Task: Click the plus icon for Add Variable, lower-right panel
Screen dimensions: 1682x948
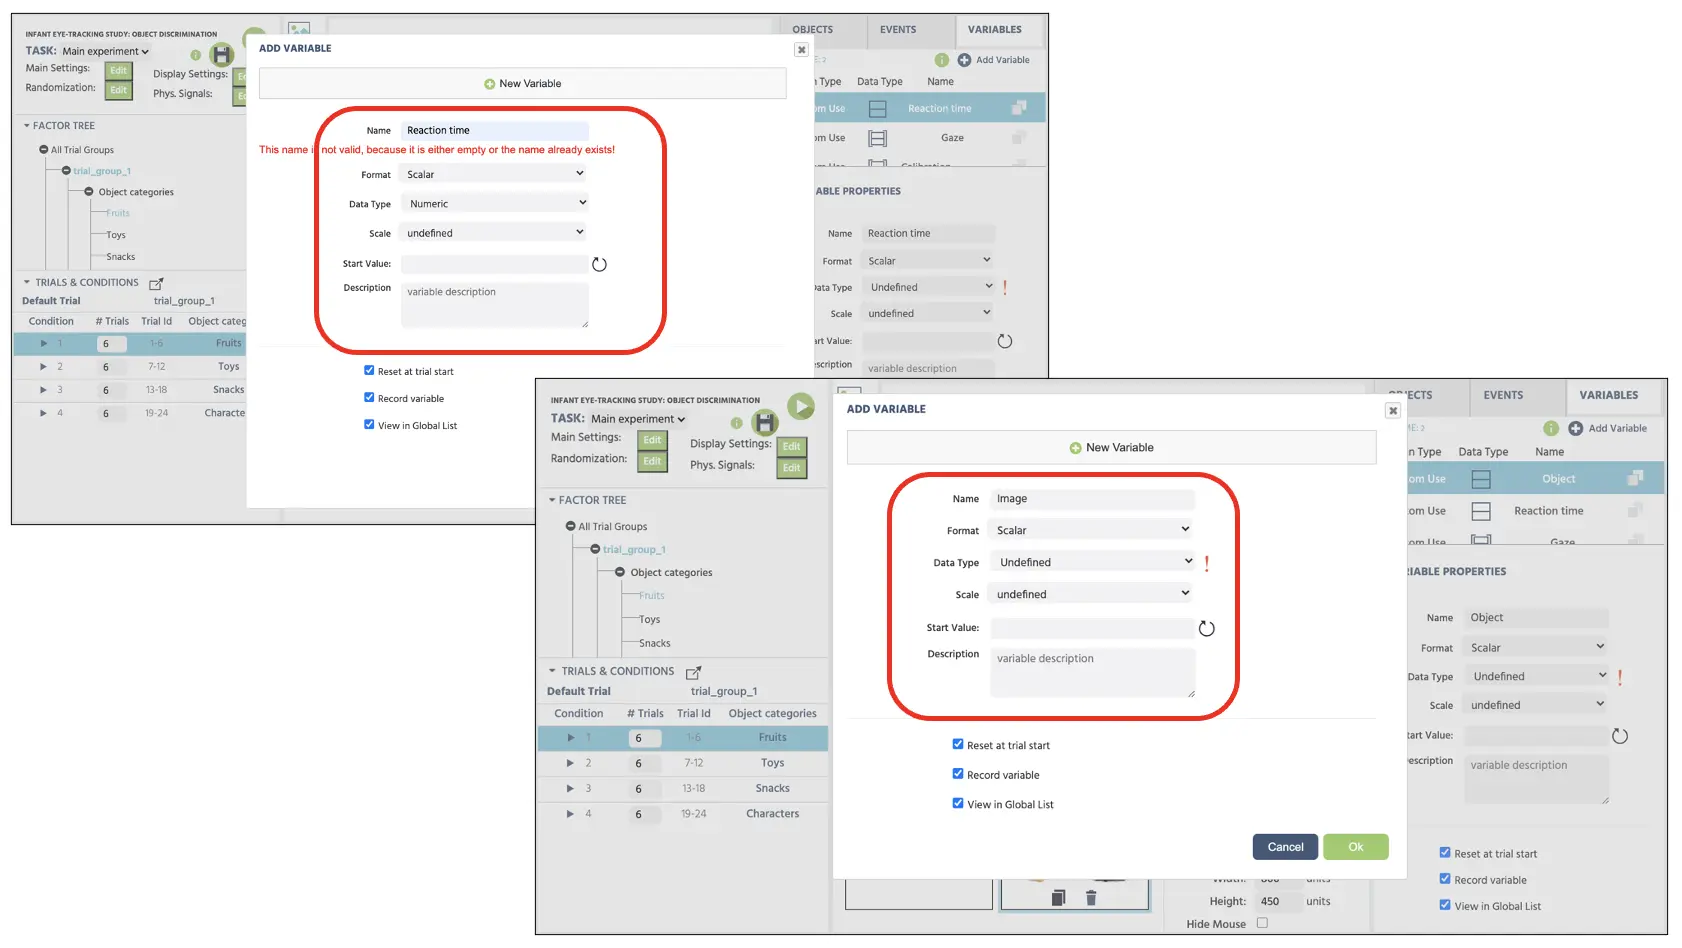Action: tap(1575, 428)
